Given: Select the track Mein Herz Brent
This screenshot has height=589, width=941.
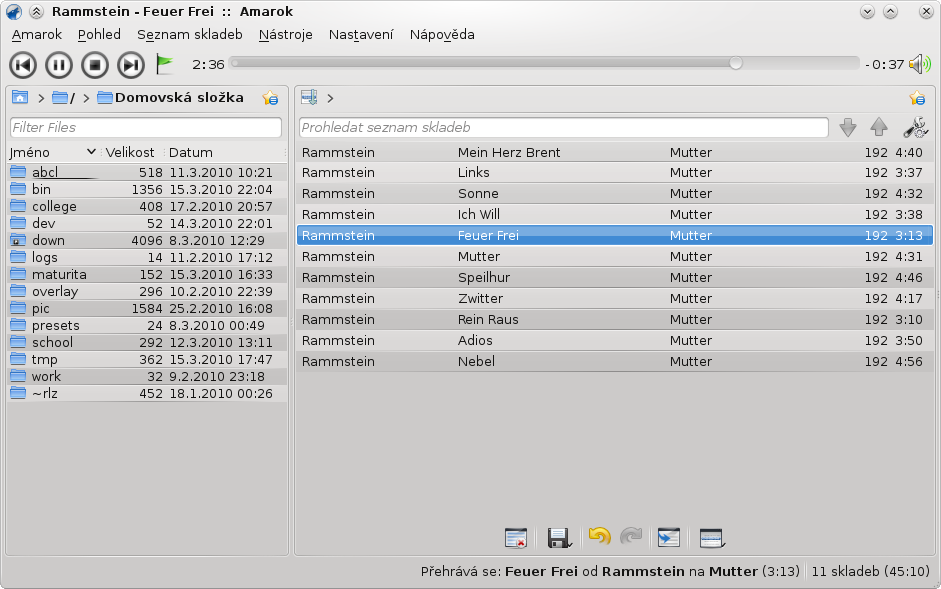Looking at the screenshot, I should click(615, 153).
